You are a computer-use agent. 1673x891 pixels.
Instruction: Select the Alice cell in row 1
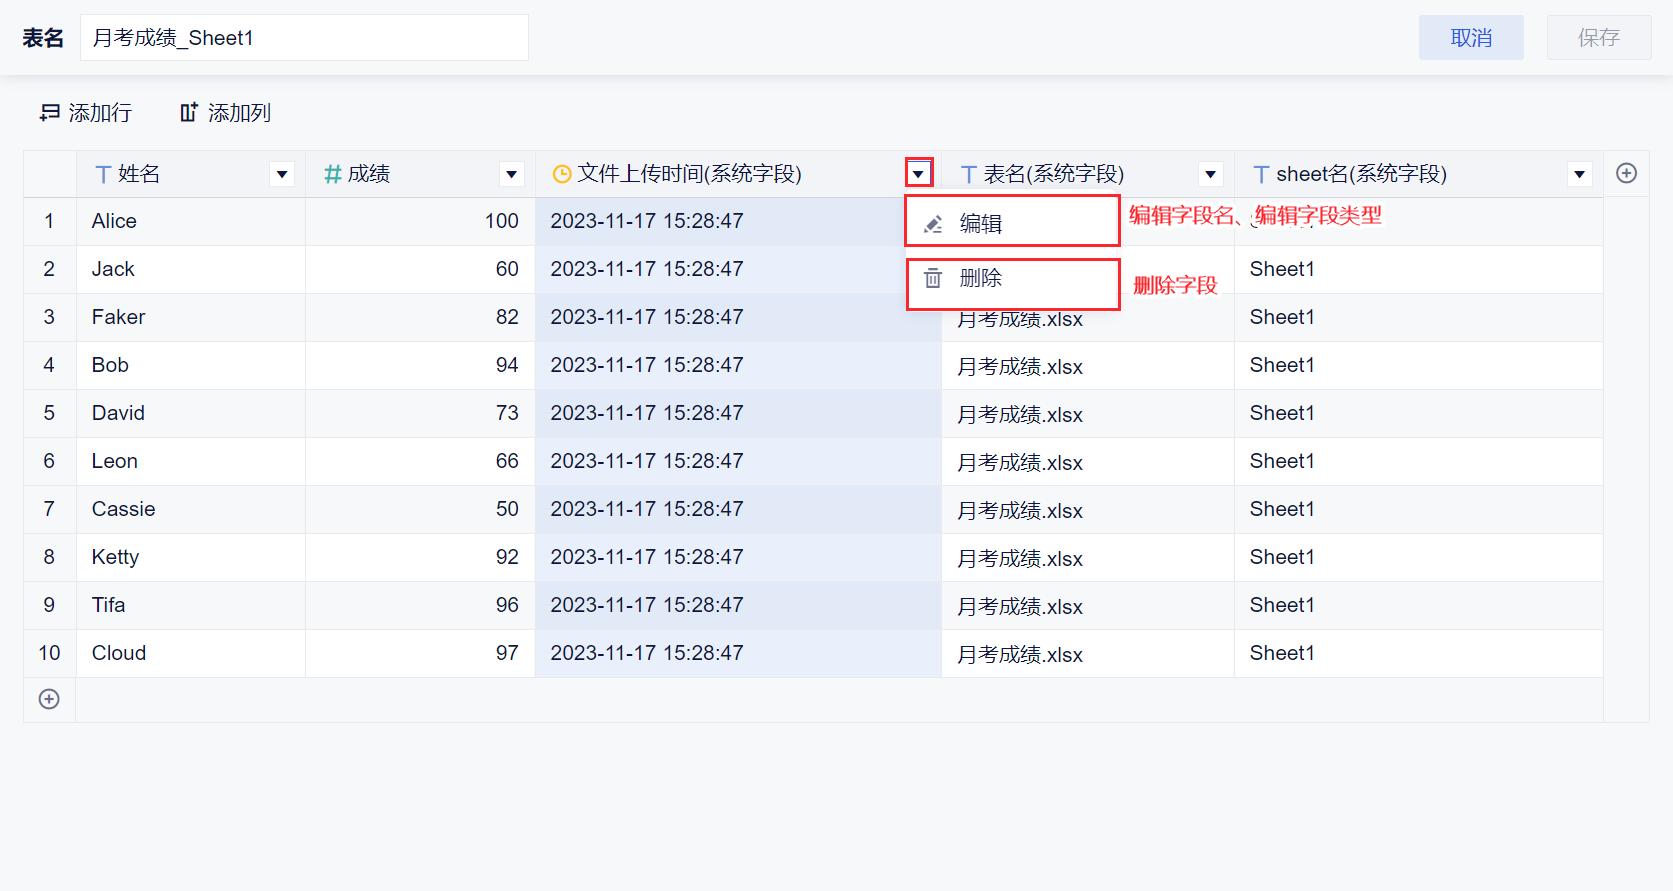pyautogui.click(x=190, y=221)
